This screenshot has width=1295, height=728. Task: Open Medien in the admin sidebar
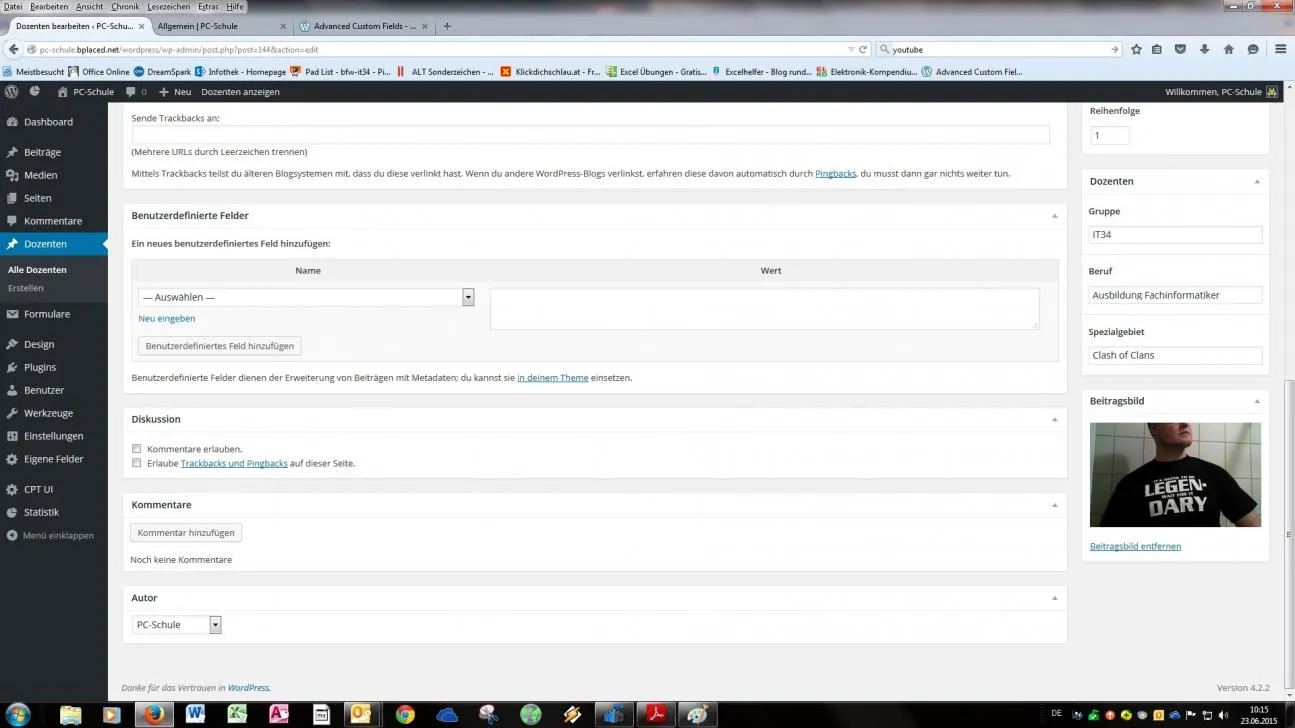pyautogui.click(x=40, y=175)
